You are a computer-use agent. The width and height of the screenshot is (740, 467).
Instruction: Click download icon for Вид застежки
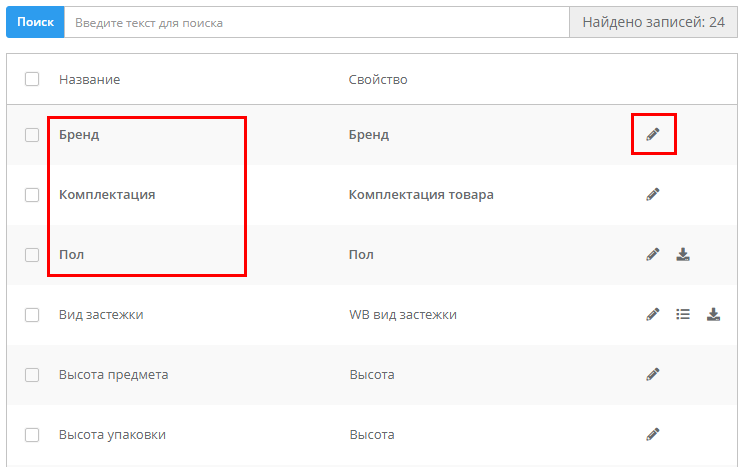713,314
